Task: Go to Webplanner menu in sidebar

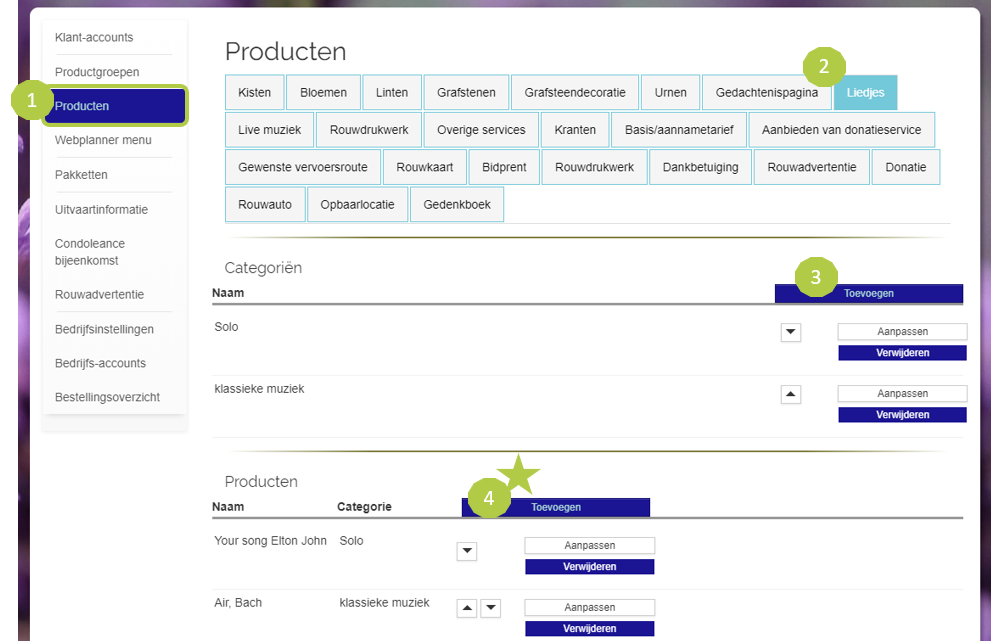Action: pyautogui.click(x=103, y=140)
